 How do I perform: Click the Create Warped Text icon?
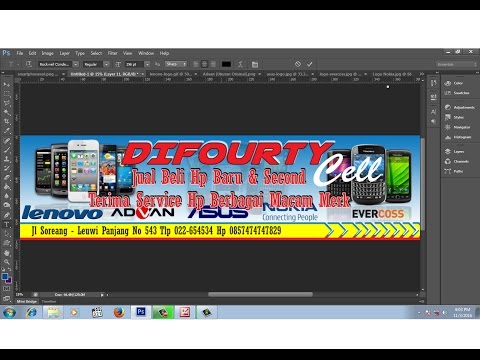point(240,64)
